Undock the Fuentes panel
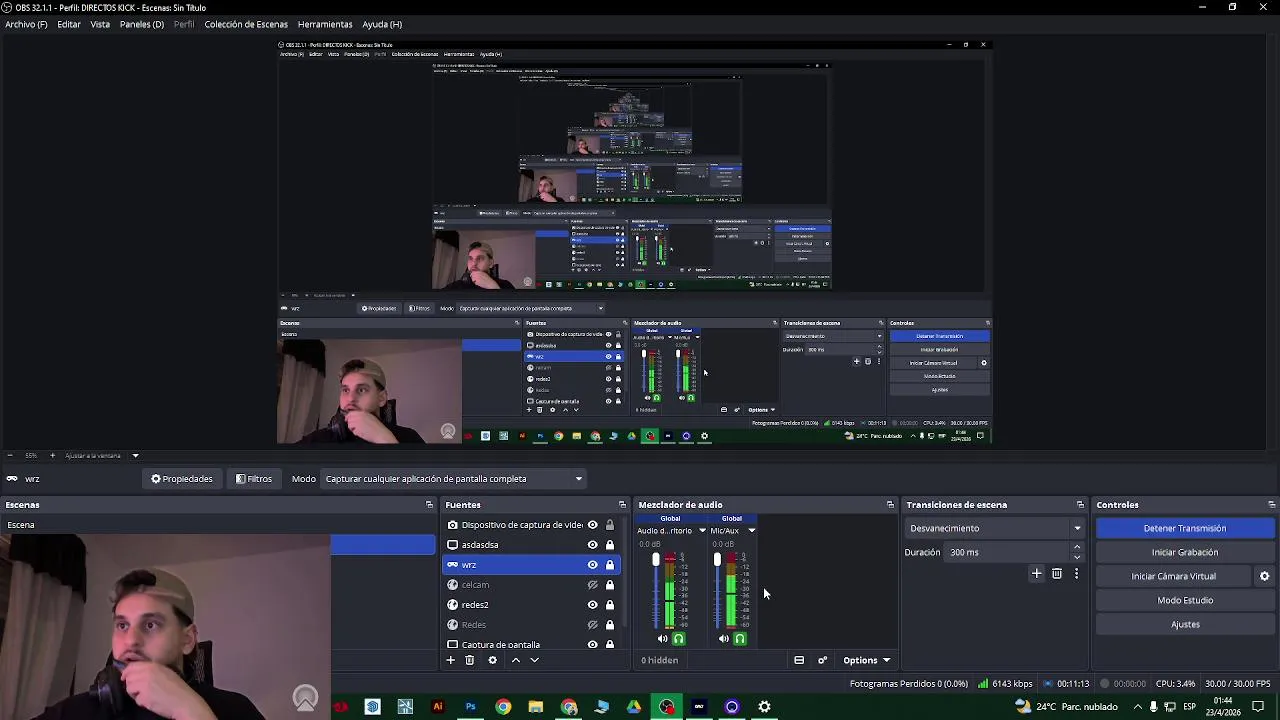 pyautogui.click(x=622, y=505)
